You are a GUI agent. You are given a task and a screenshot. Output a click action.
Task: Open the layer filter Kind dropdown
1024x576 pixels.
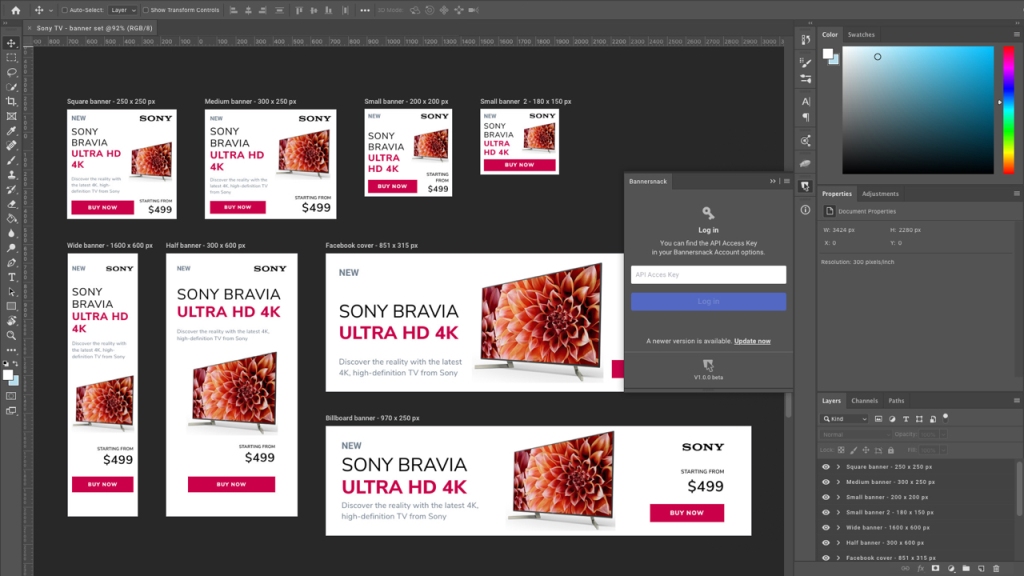pos(845,419)
